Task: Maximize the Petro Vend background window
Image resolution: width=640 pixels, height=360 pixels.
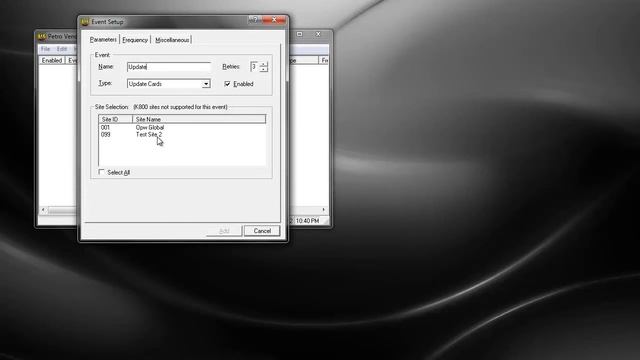Action: tap(300, 34)
